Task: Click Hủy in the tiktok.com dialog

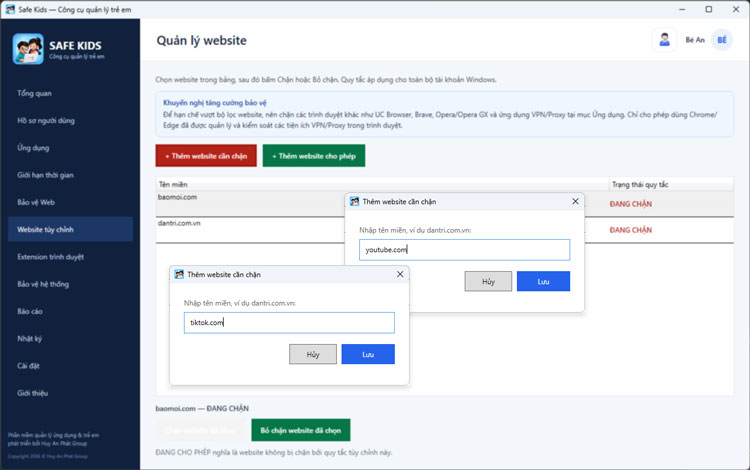Action: [x=313, y=354]
